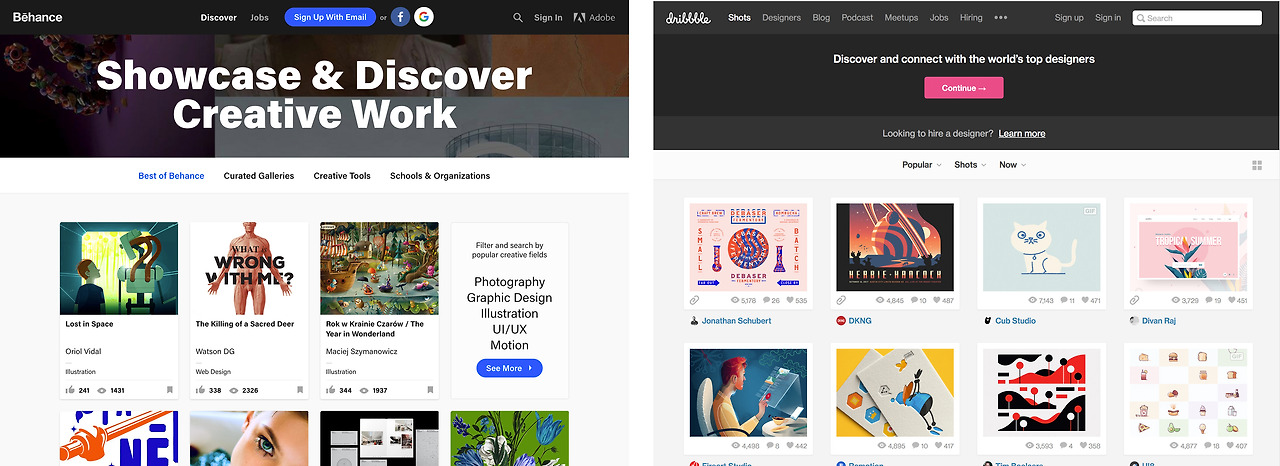Click the views eye icon on the Lost in Space card

102,390
